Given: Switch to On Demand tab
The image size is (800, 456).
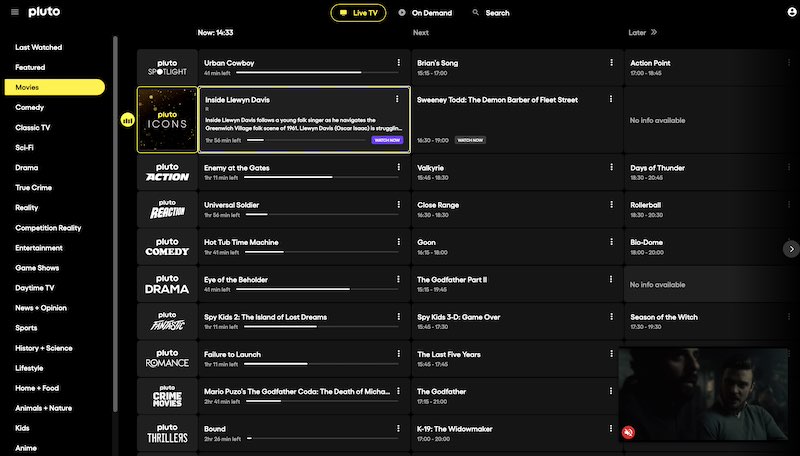Looking at the screenshot, I should pyautogui.click(x=425, y=13).
